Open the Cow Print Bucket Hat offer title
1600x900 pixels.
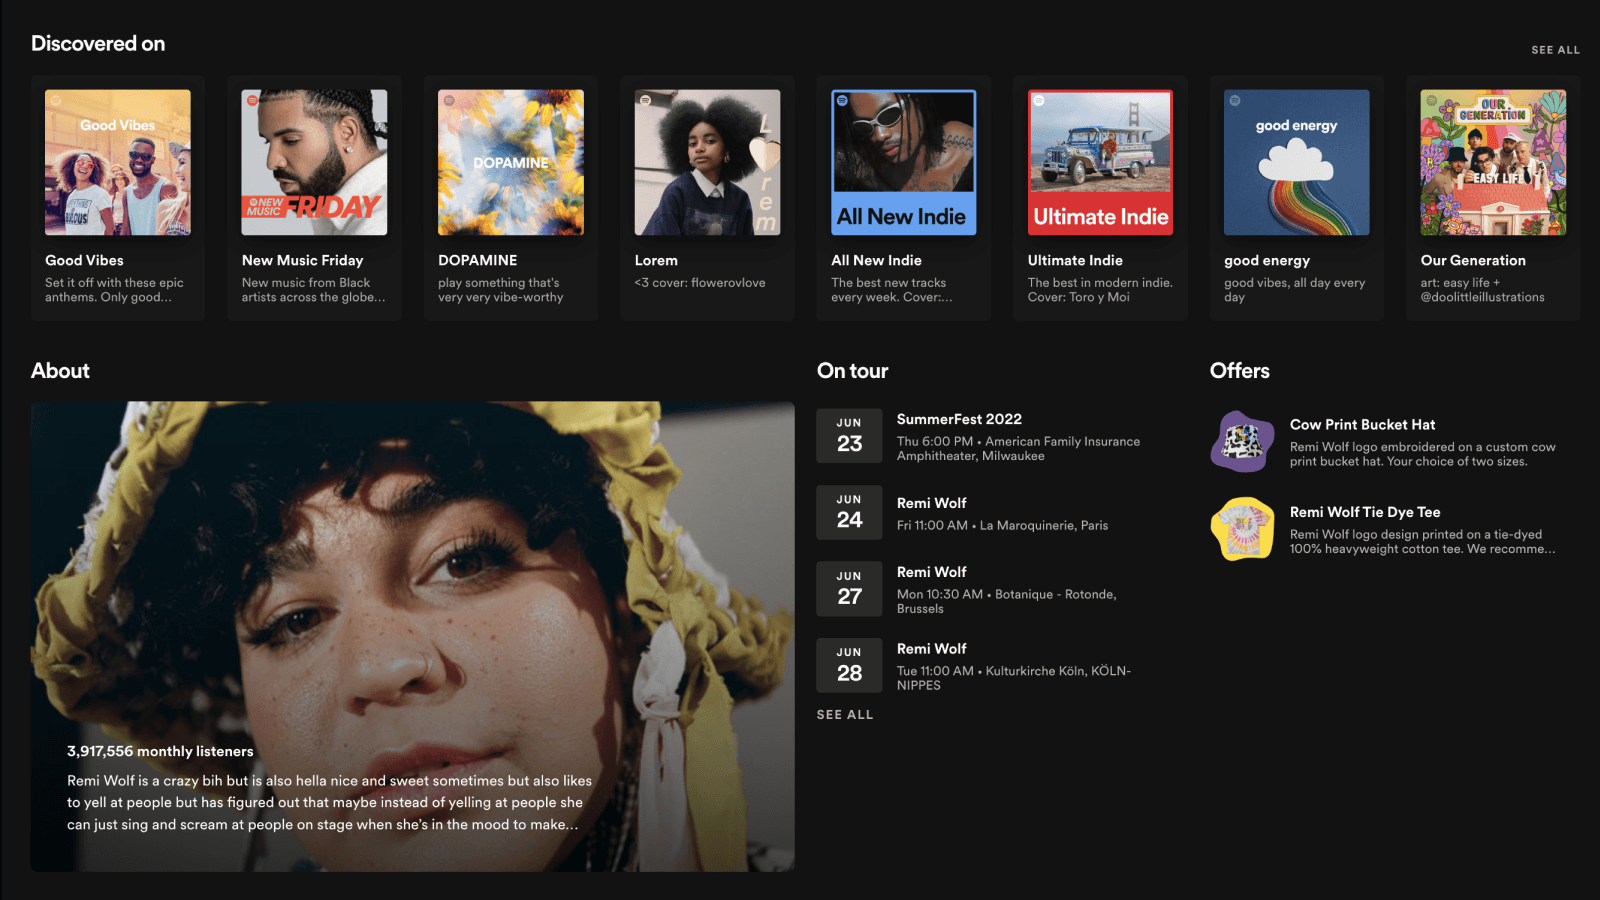tap(1362, 425)
